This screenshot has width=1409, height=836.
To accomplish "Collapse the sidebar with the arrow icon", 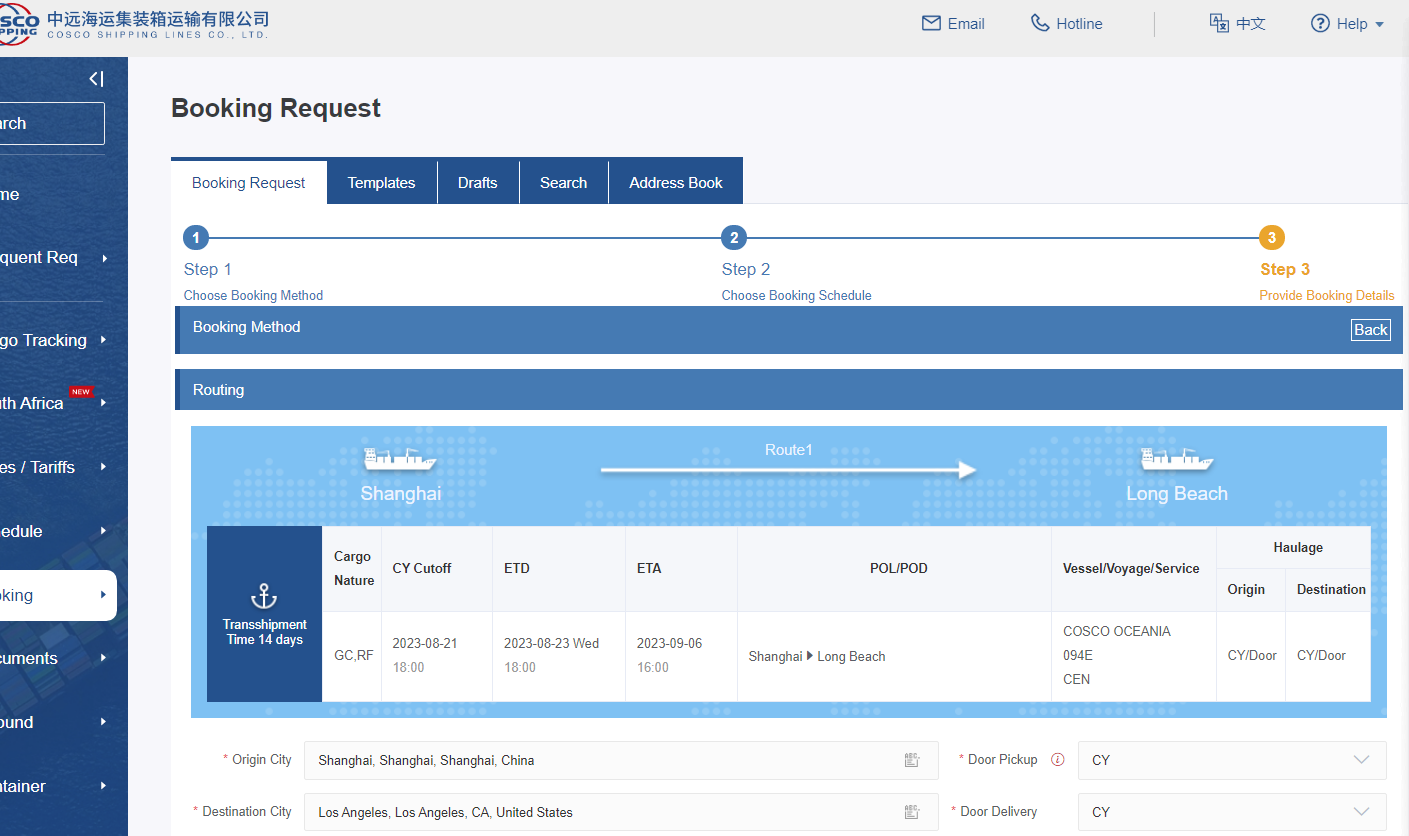I will click(x=96, y=79).
